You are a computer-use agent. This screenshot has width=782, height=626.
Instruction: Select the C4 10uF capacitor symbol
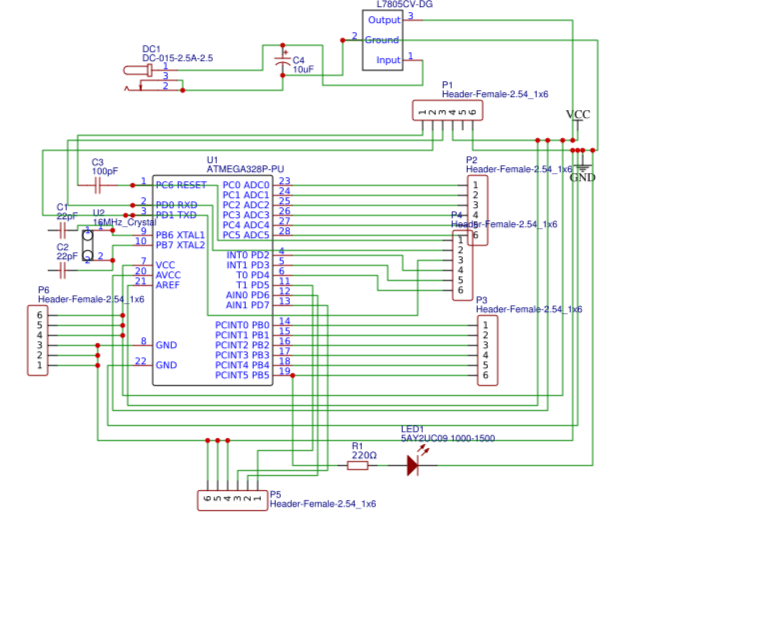tap(283, 60)
